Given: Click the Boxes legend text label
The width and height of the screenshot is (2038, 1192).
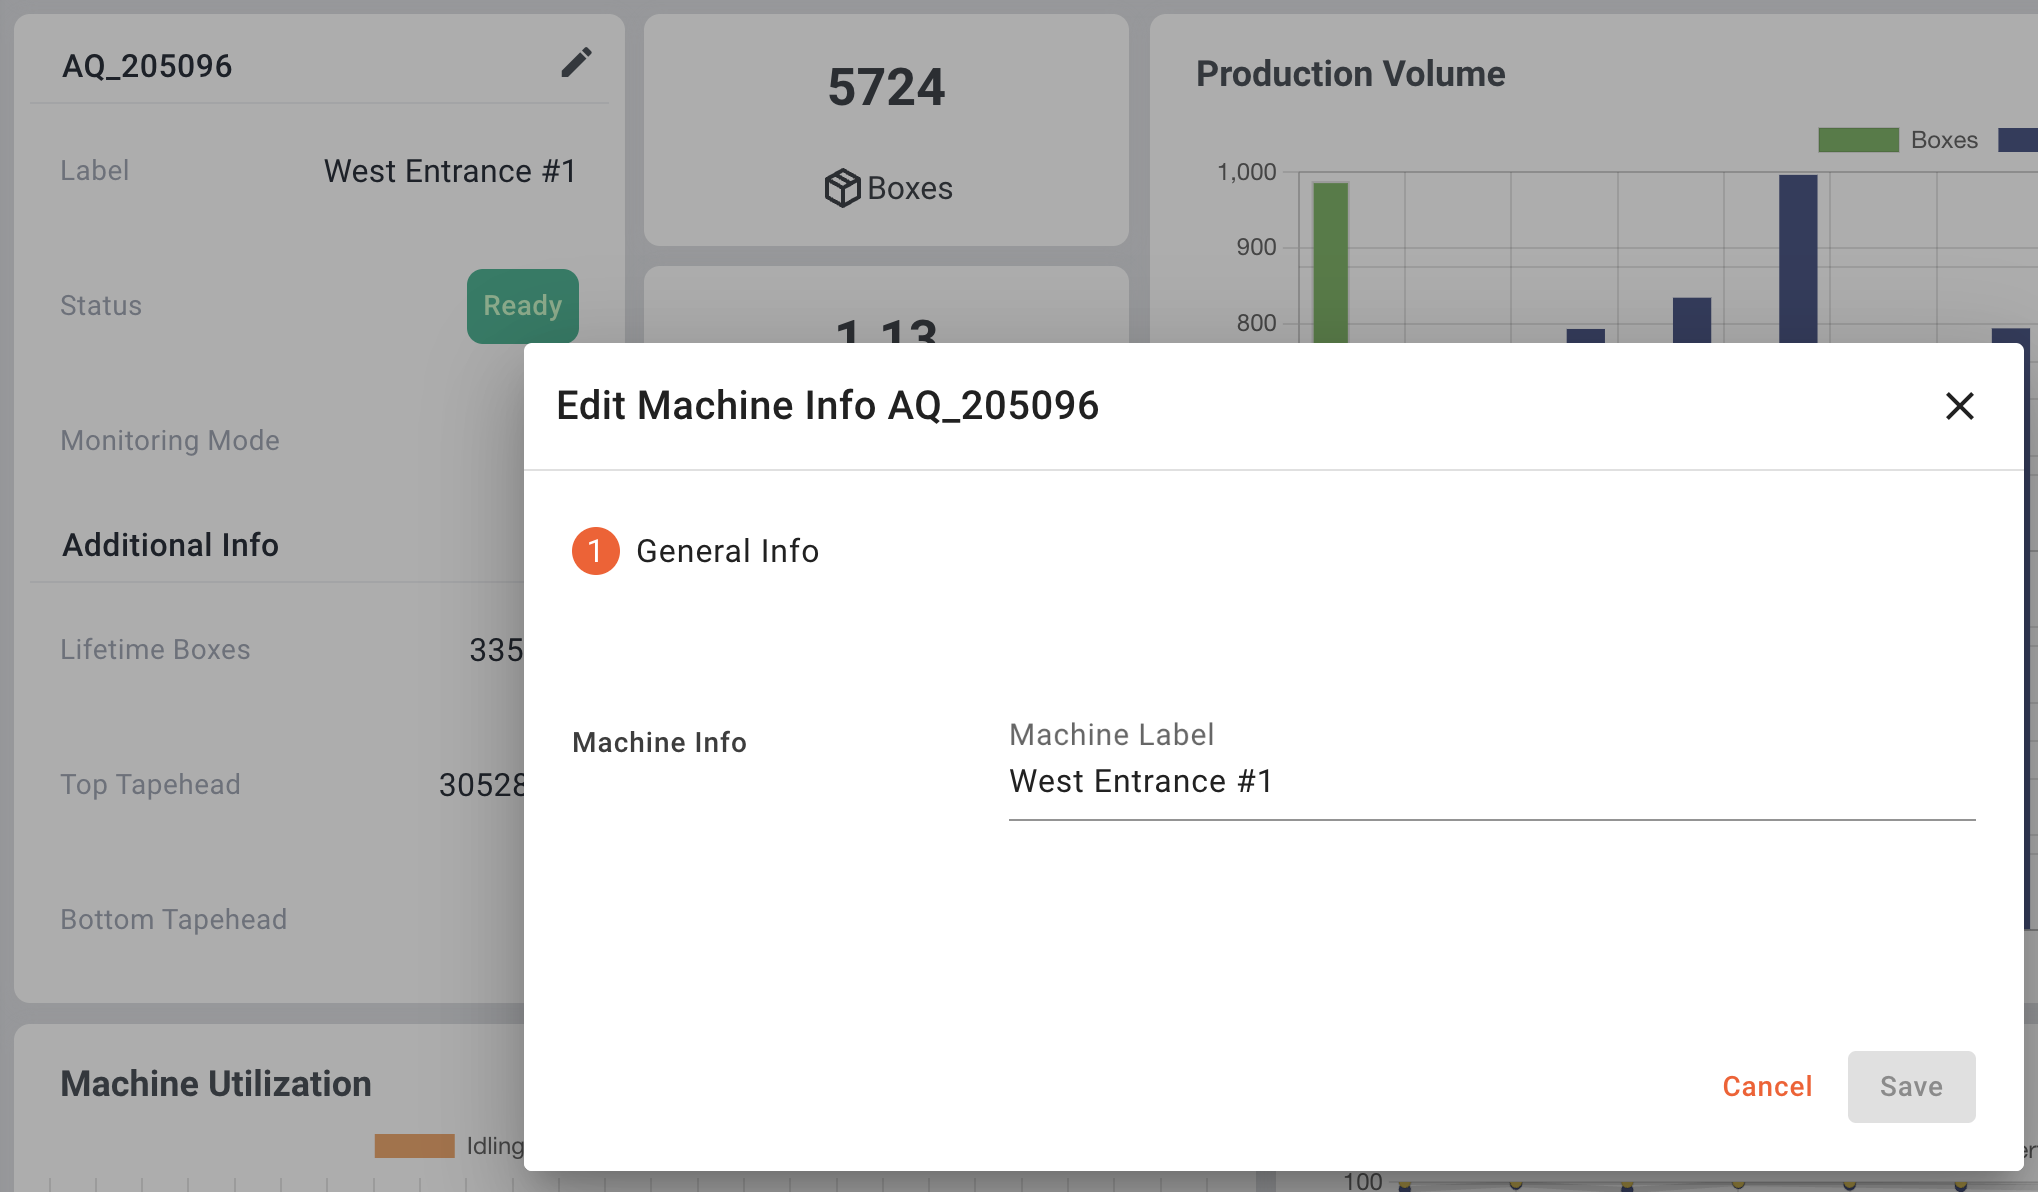Looking at the screenshot, I should click(x=1943, y=140).
